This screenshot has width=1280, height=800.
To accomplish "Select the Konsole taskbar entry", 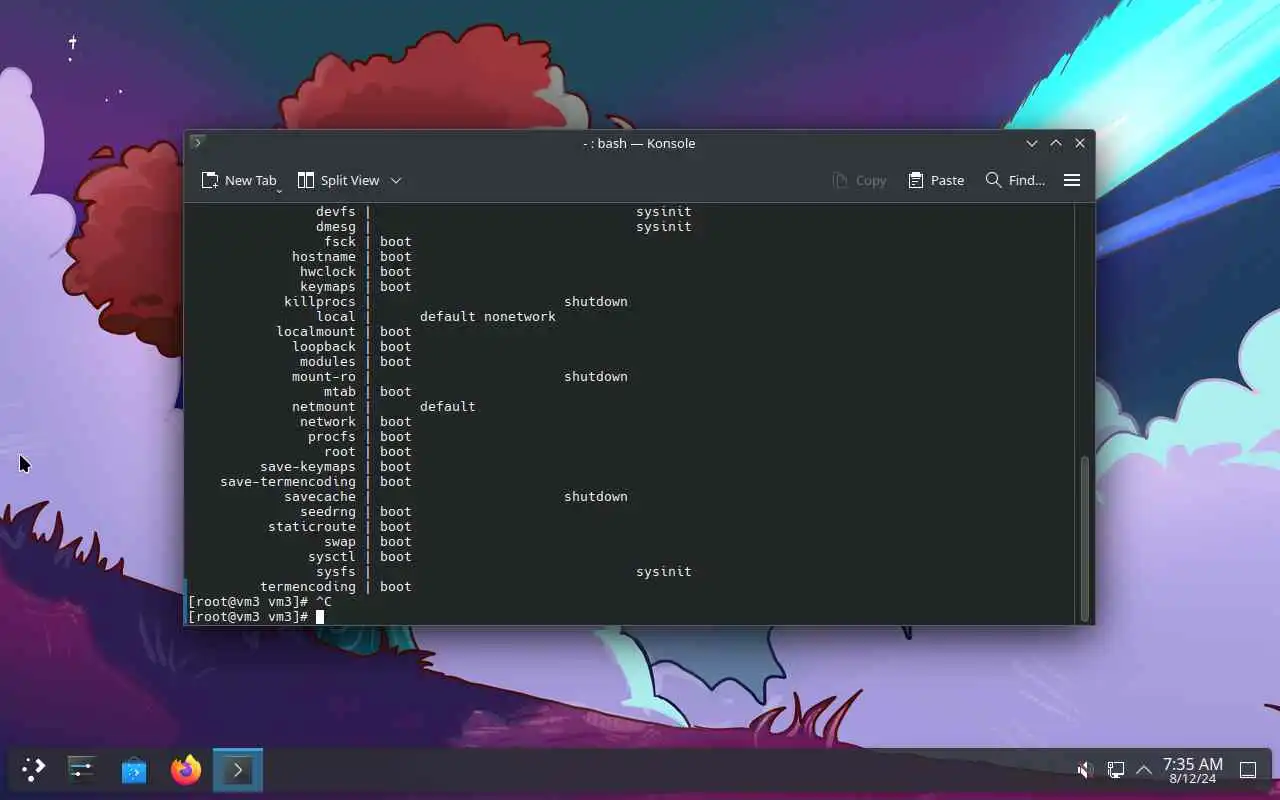I will (x=238, y=770).
